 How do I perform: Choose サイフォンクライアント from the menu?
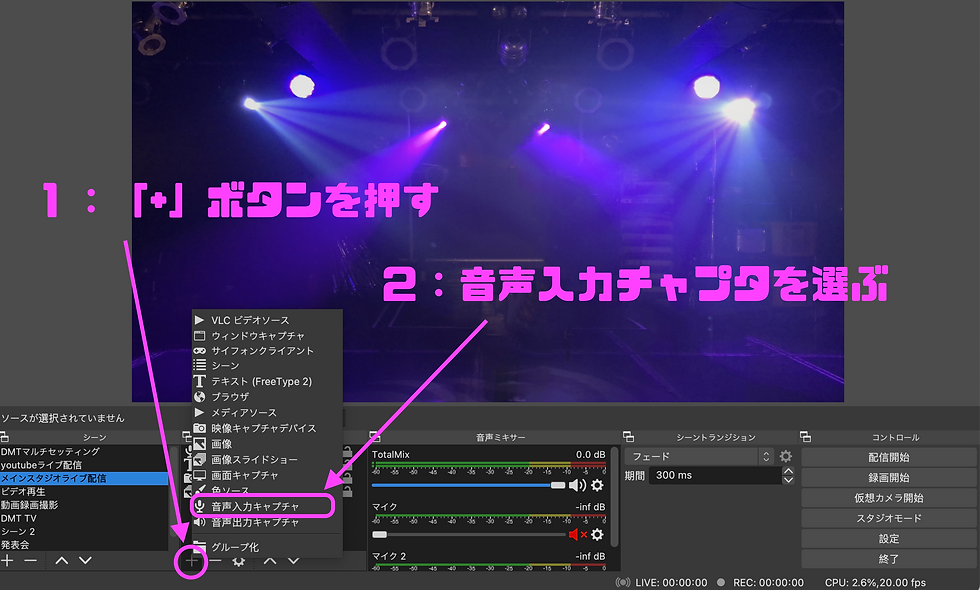(267, 351)
